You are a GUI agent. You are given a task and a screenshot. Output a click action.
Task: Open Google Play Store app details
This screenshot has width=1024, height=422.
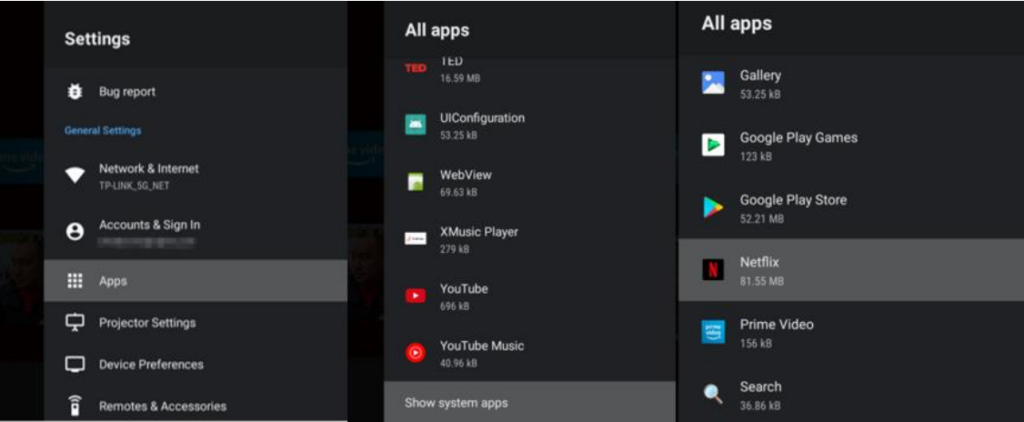pos(851,207)
